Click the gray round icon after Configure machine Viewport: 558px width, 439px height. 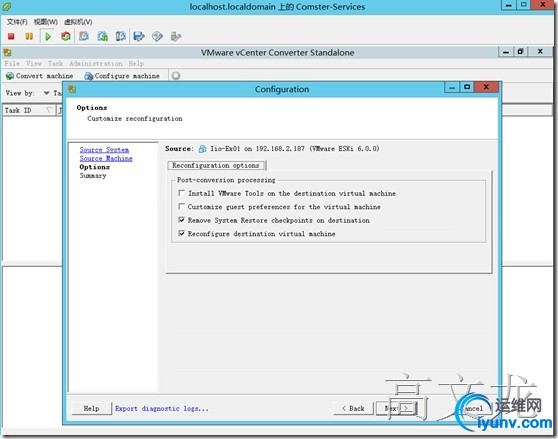[175, 76]
